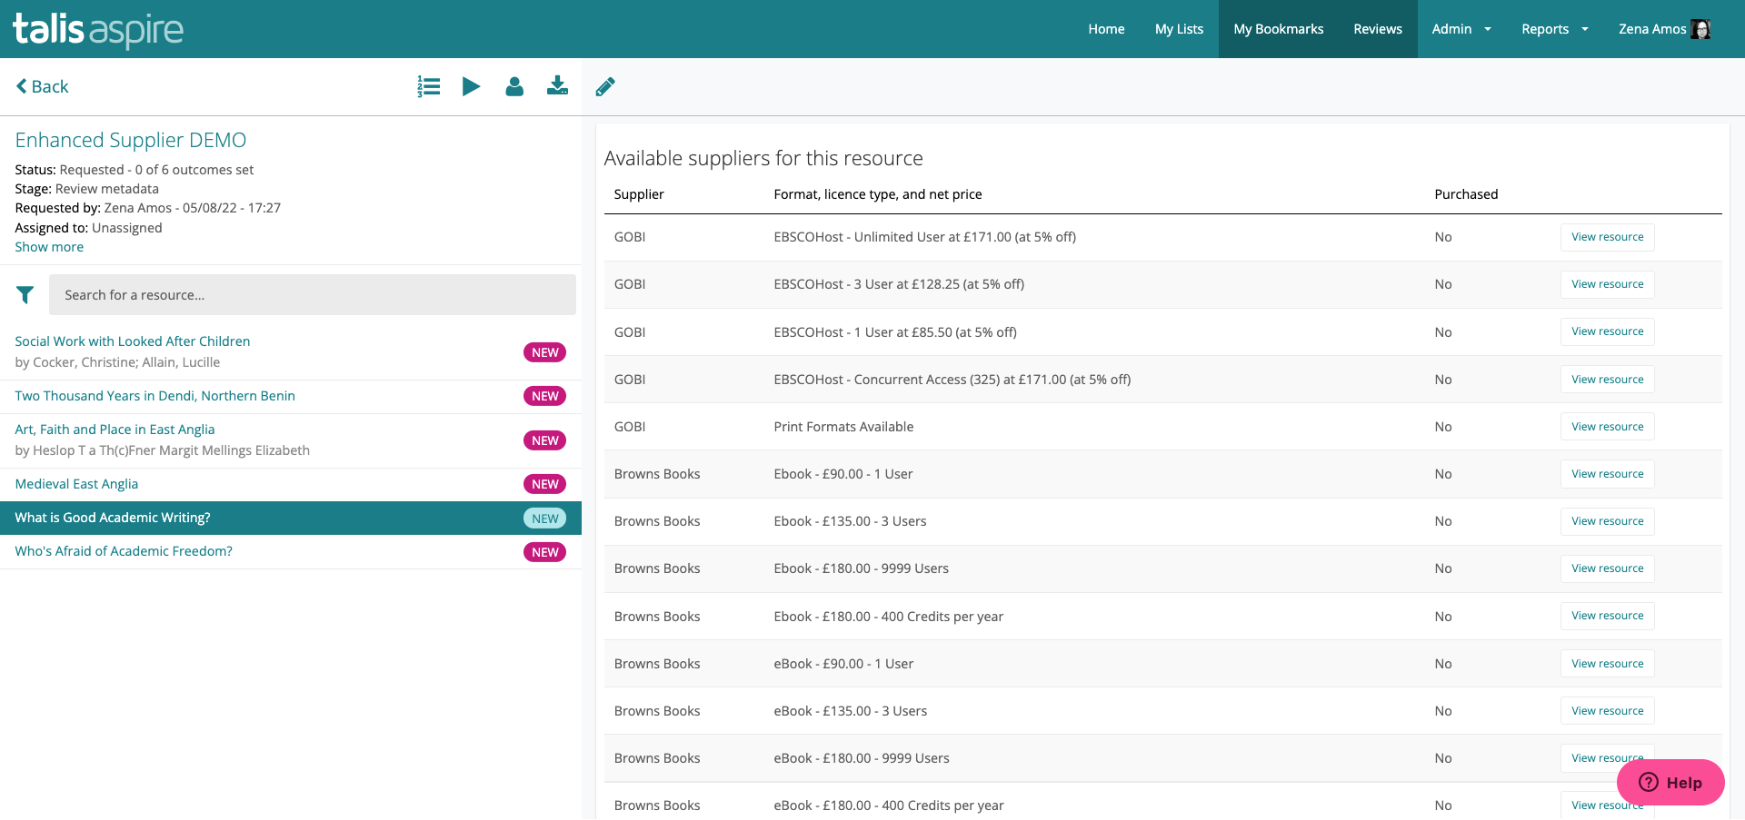Click NEW badge on Medieval East Anglia

tap(545, 484)
